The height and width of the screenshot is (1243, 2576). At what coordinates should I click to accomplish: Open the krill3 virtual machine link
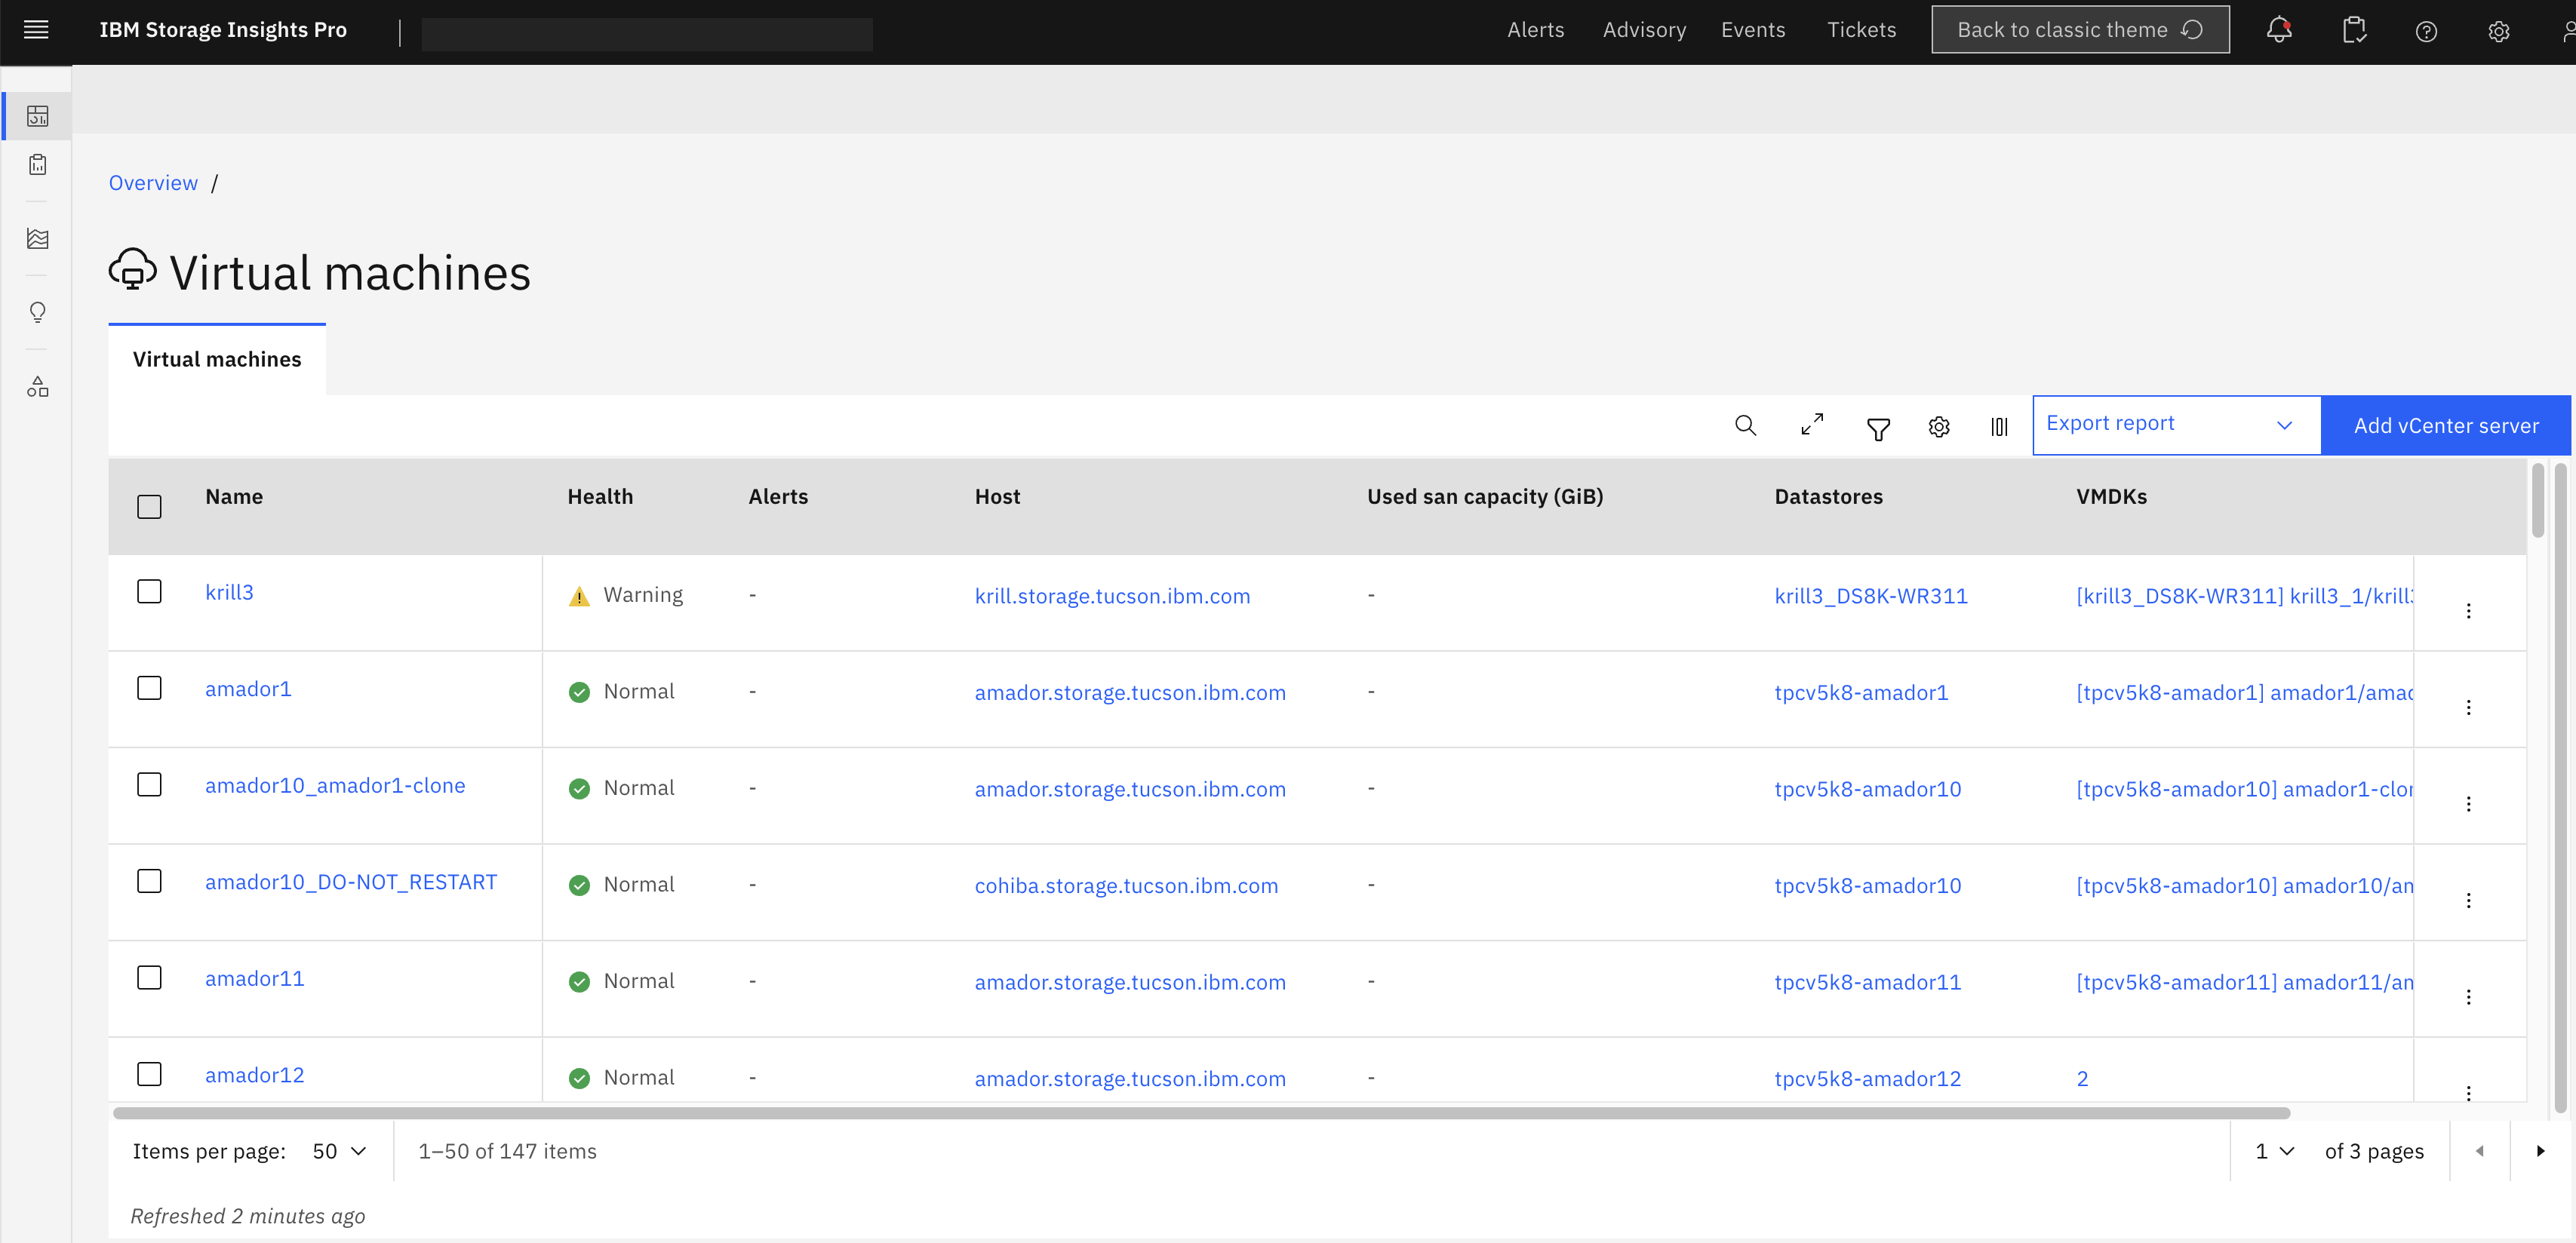(229, 592)
